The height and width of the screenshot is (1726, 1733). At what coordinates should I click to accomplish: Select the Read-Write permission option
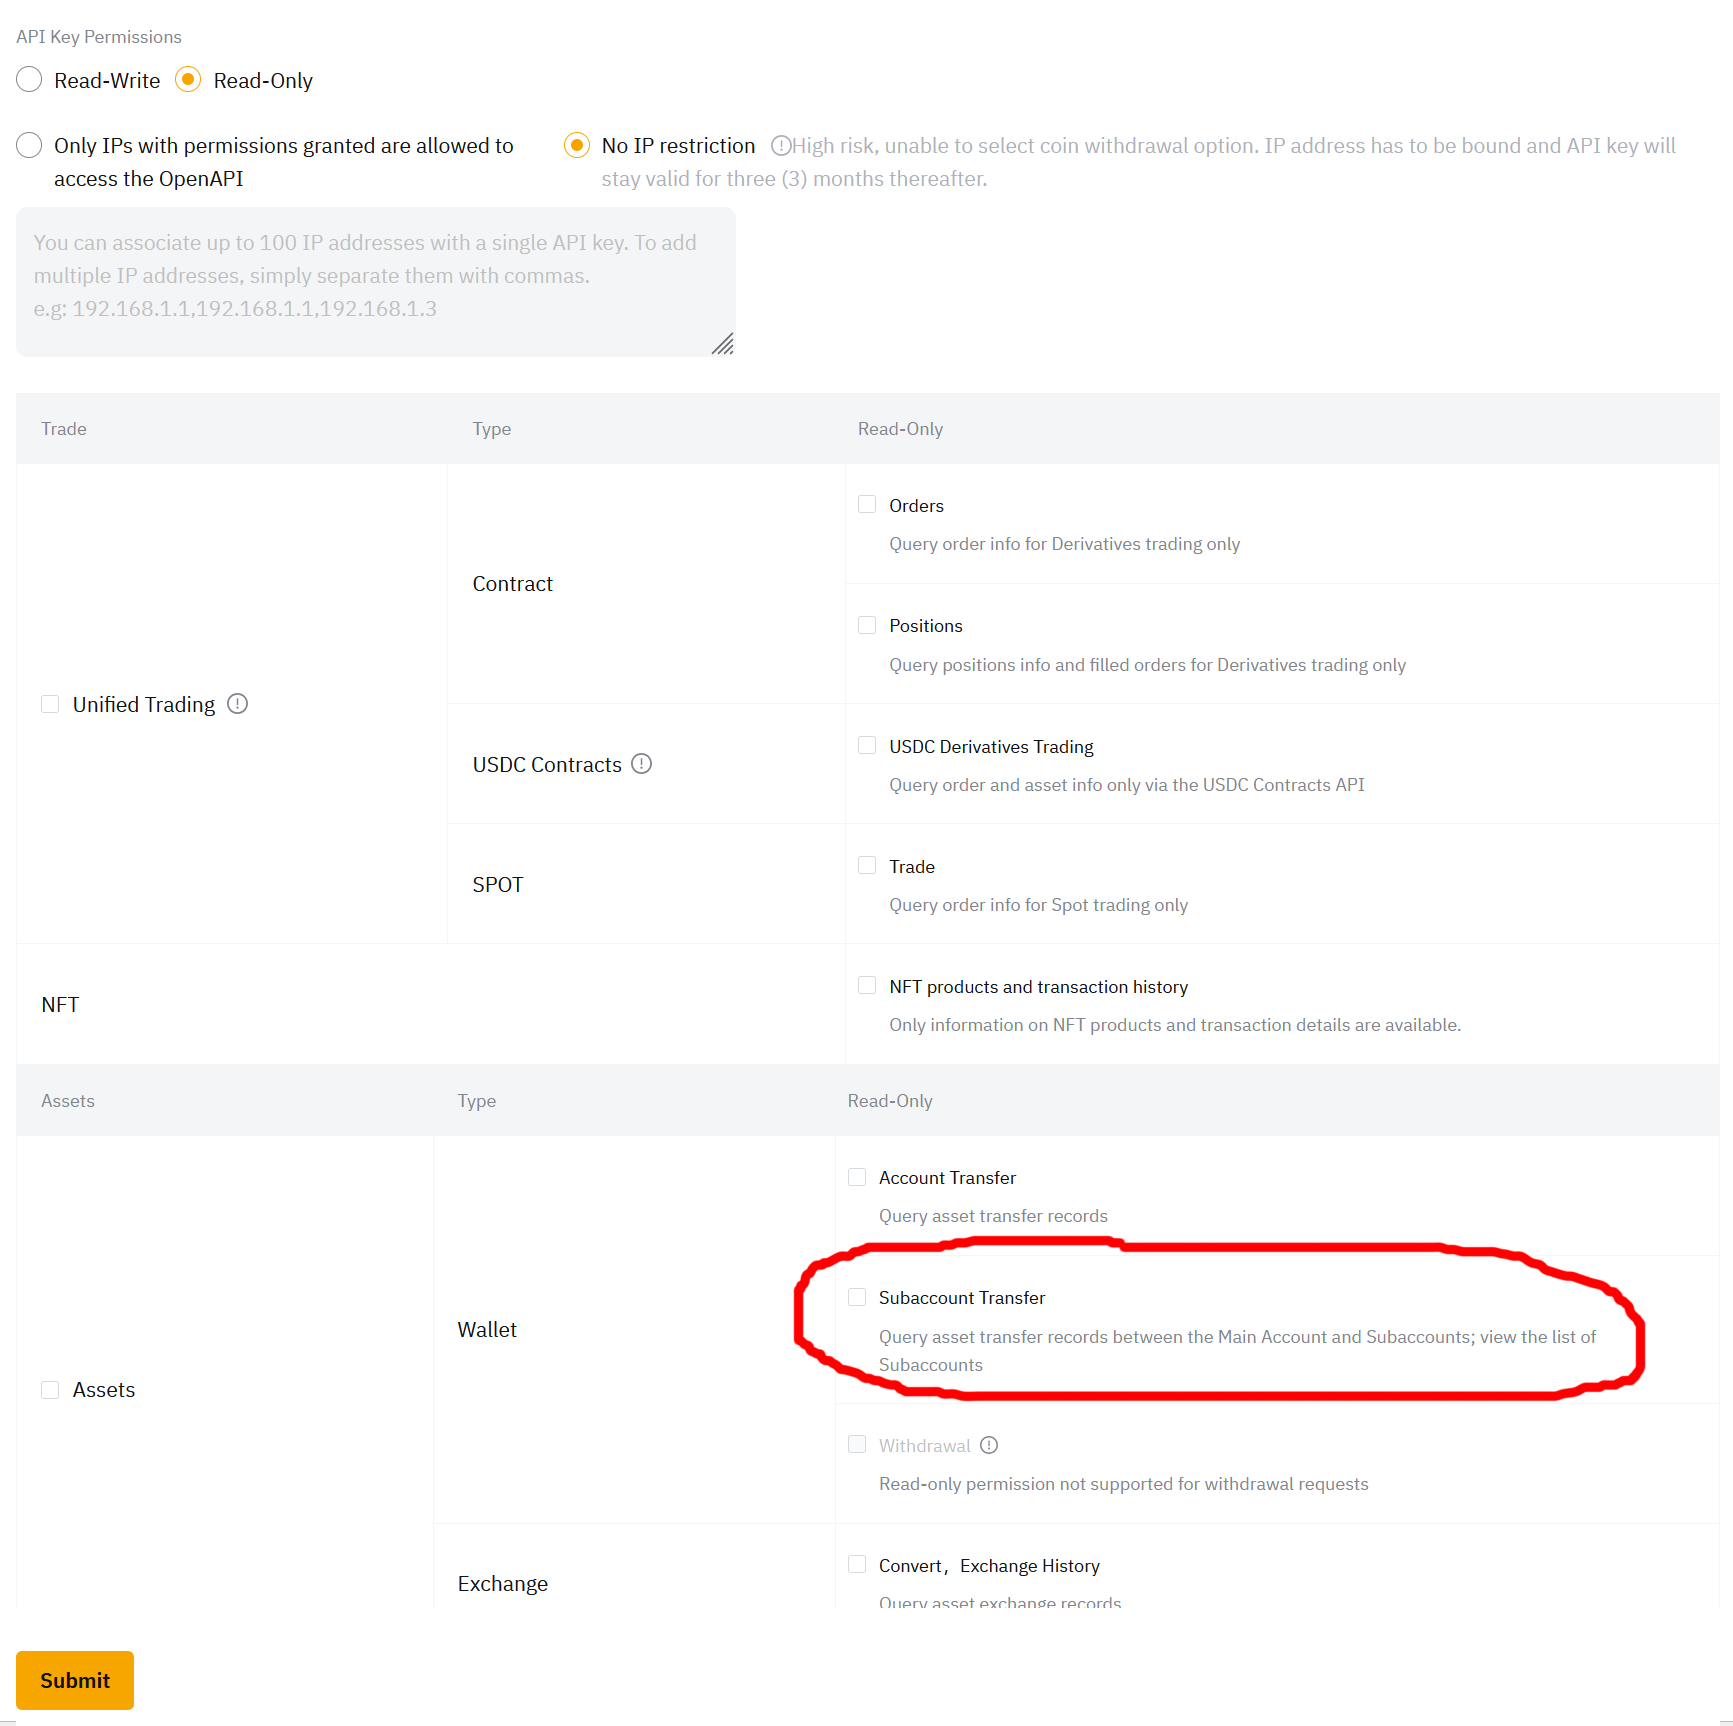29,80
